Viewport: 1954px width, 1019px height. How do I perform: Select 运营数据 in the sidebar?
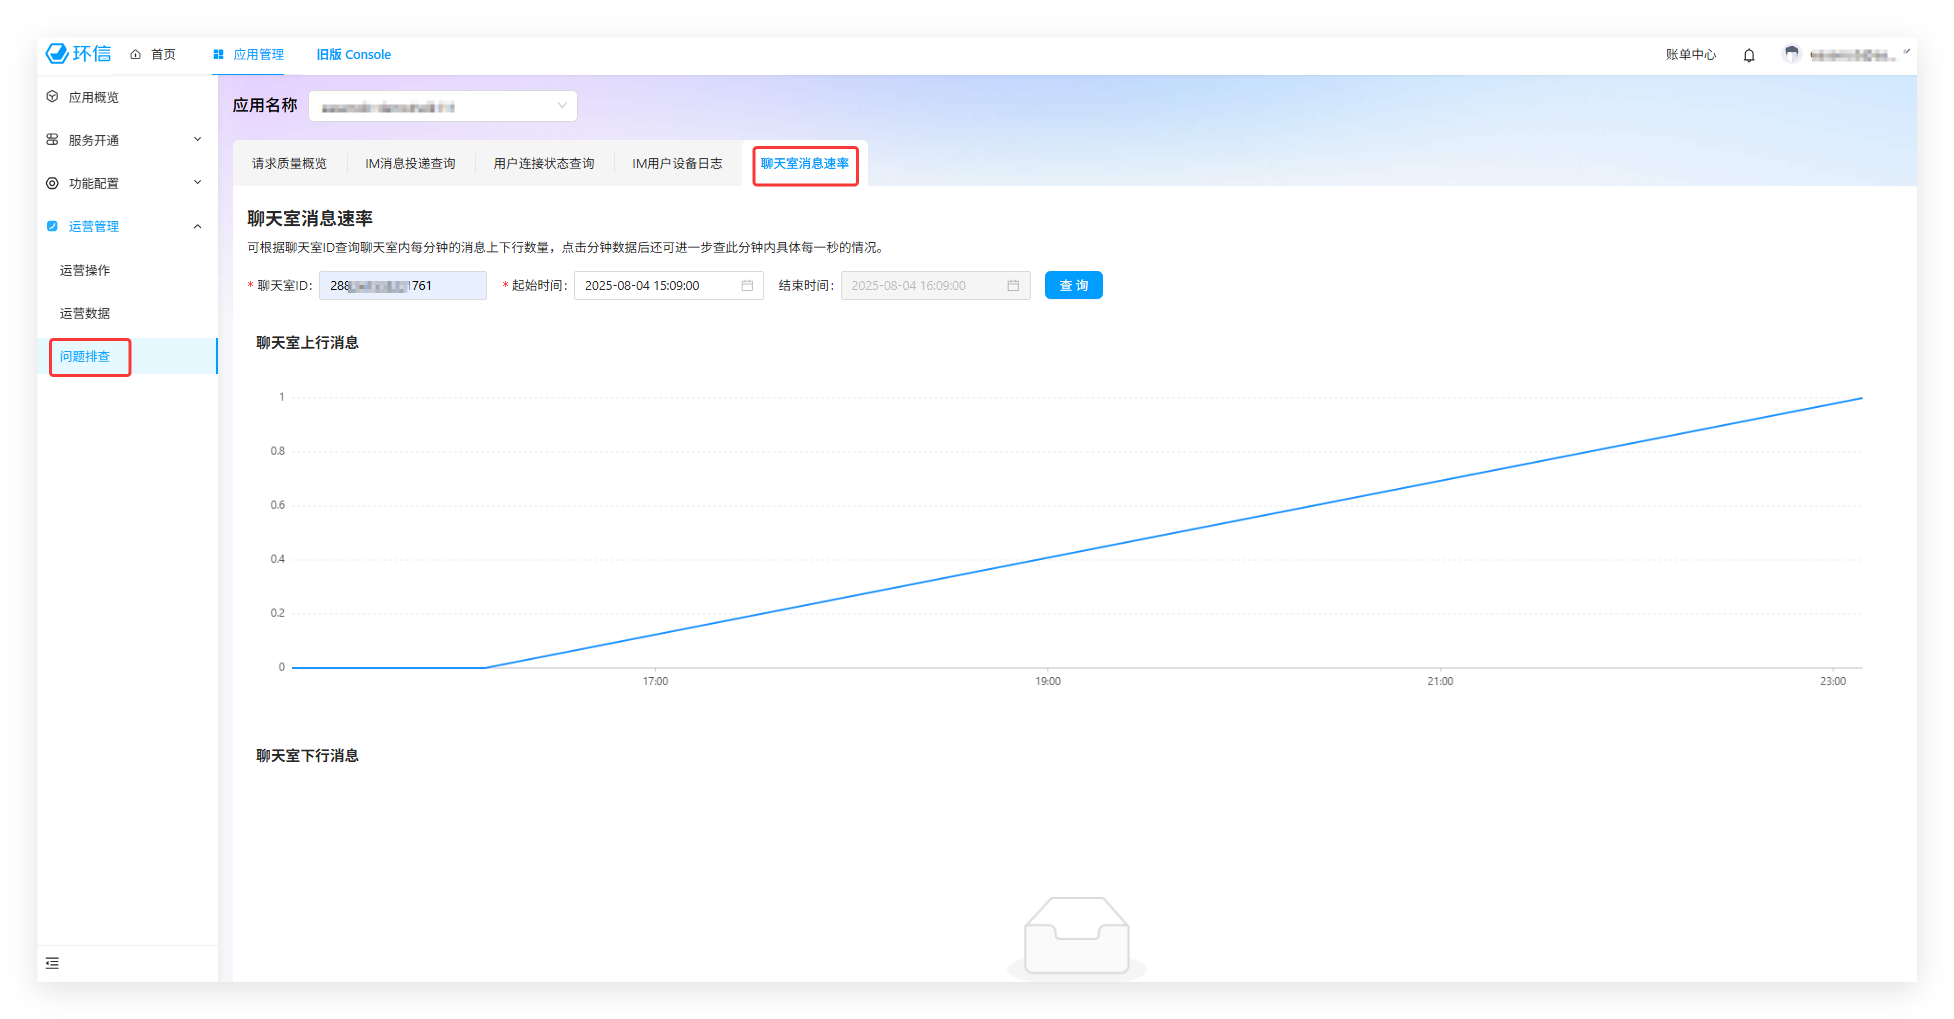(x=85, y=313)
